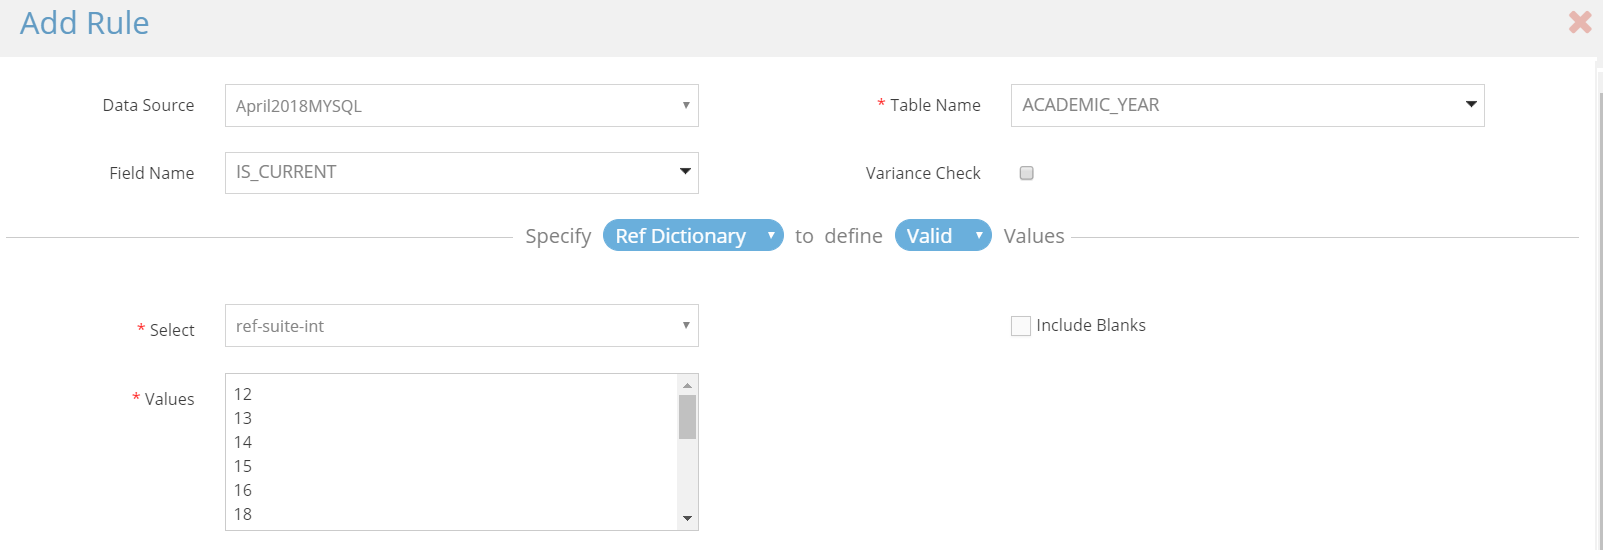
Task: Click the Values list scroll-down arrow
Action: pyautogui.click(x=687, y=518)
